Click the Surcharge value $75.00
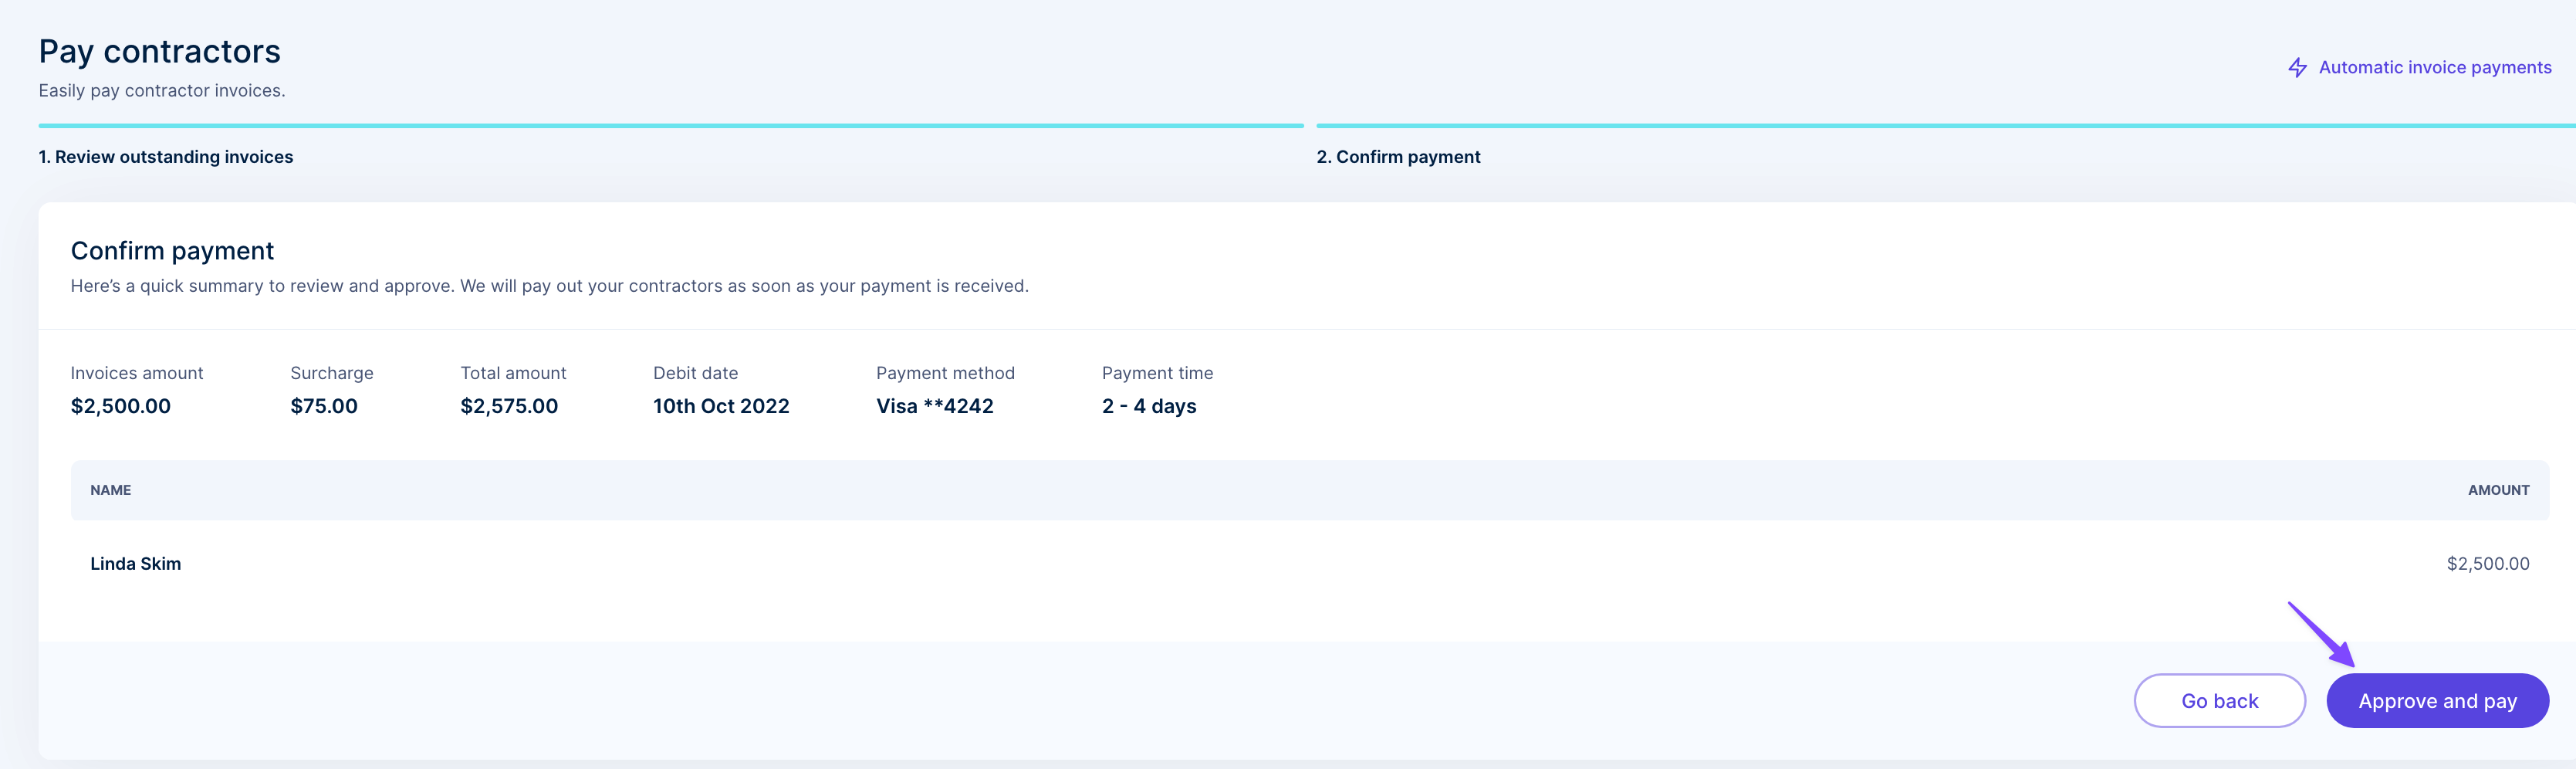The height and width of the screenshot is (769, 2576). pos(324,406)
